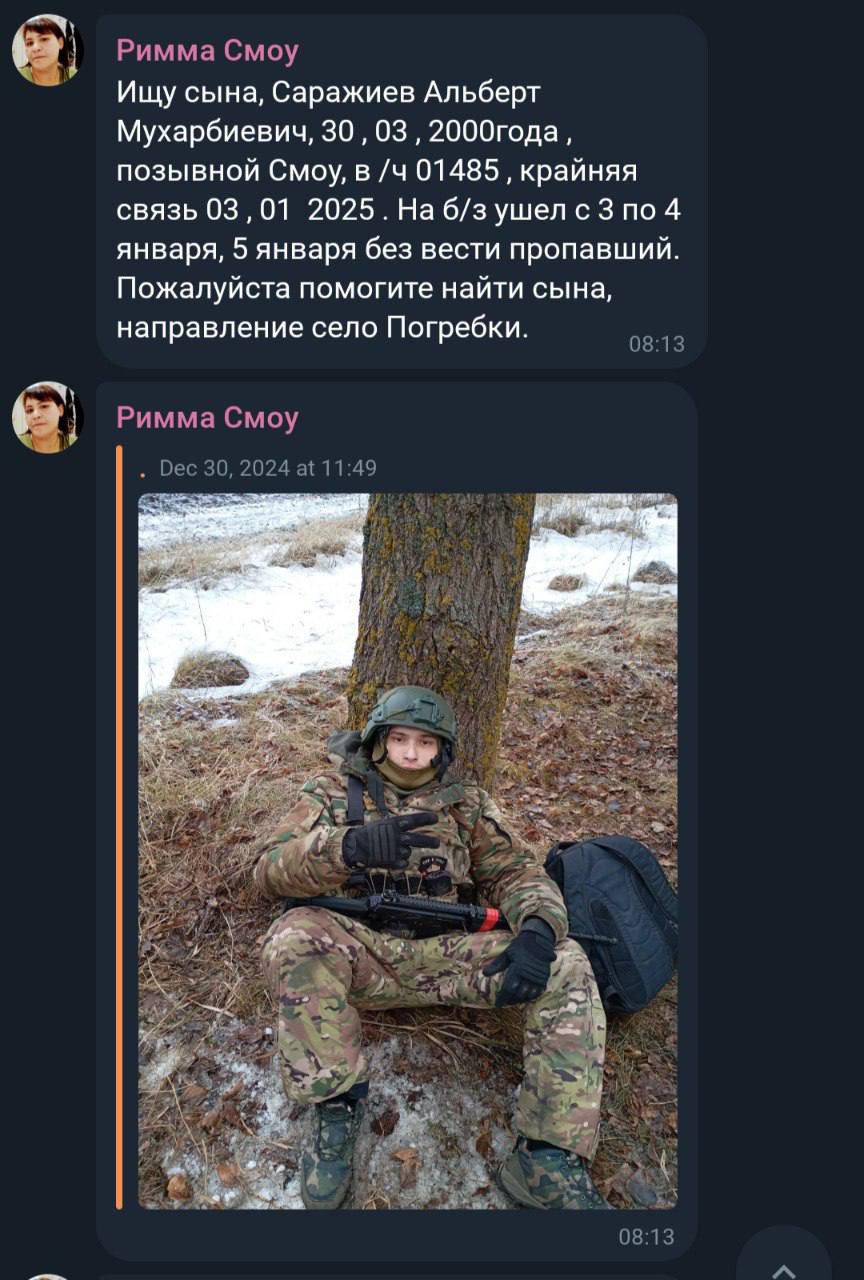View the soldier photo full screen
This screenshot has width=864, height=1280.
[x=407, y=851]
